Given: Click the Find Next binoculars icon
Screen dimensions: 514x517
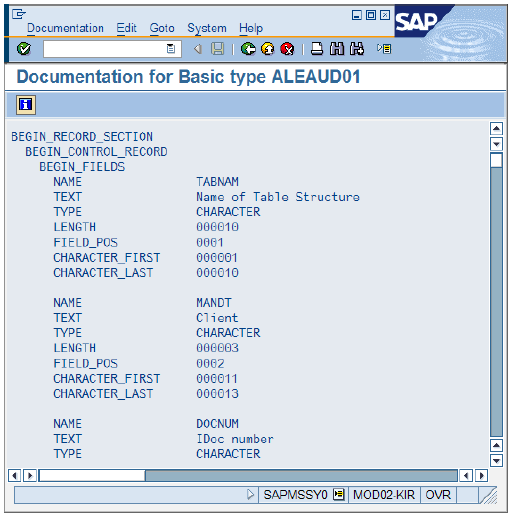Looking at the screenshot, I should [357, 49].
